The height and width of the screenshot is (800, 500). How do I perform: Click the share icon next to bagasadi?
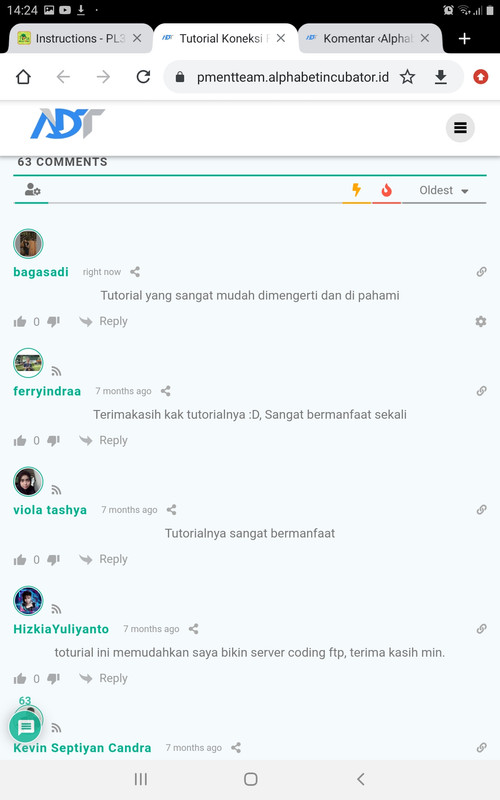135,272
